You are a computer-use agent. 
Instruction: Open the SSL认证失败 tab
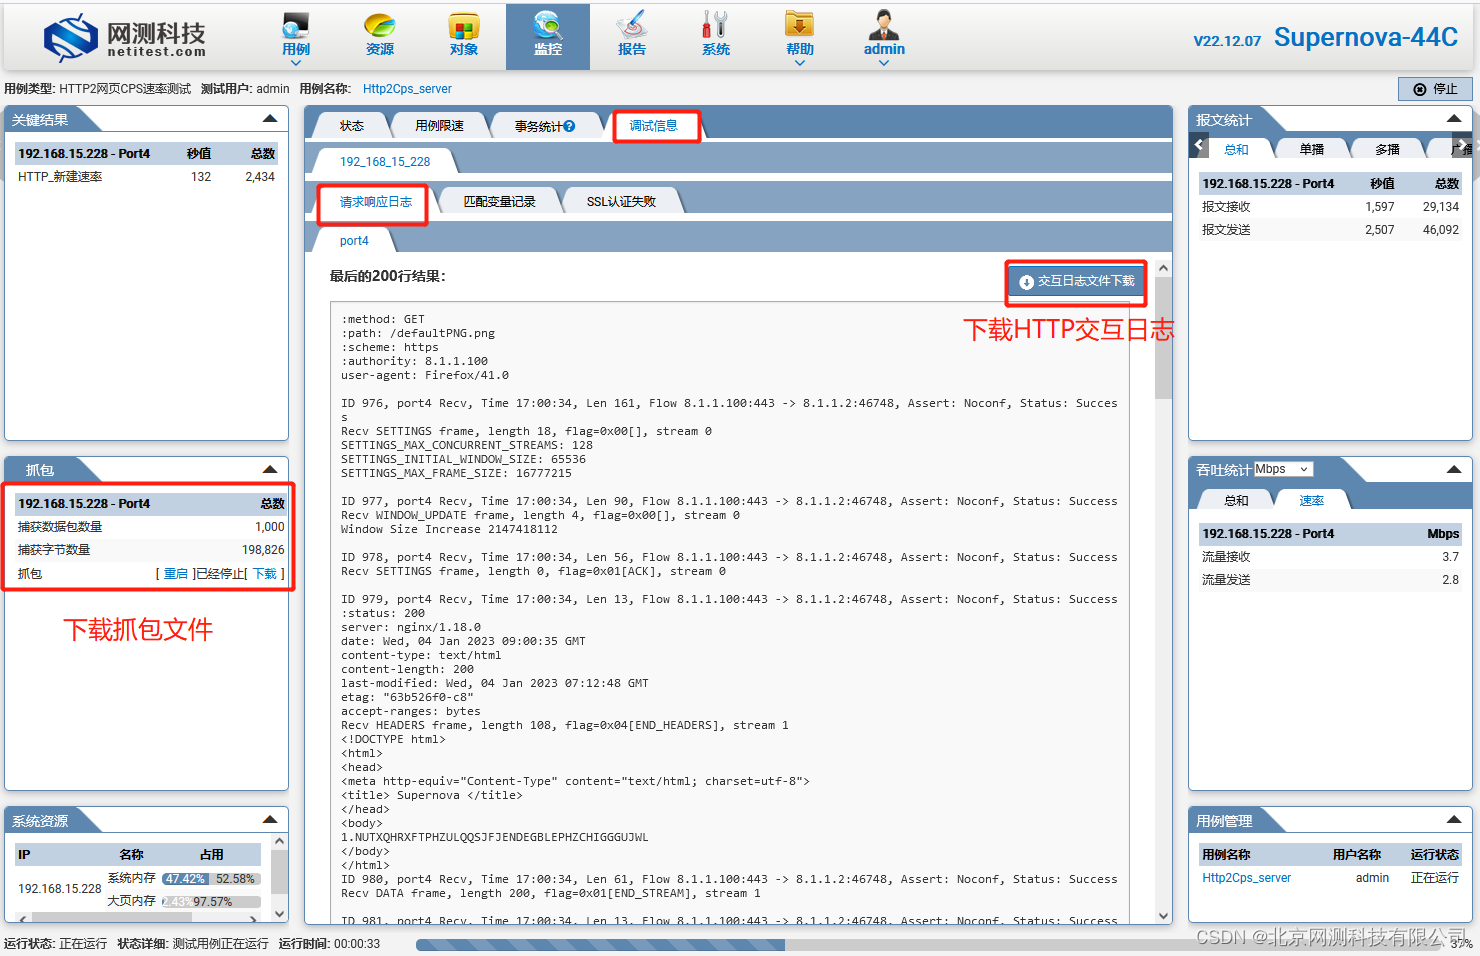(621, 202)
